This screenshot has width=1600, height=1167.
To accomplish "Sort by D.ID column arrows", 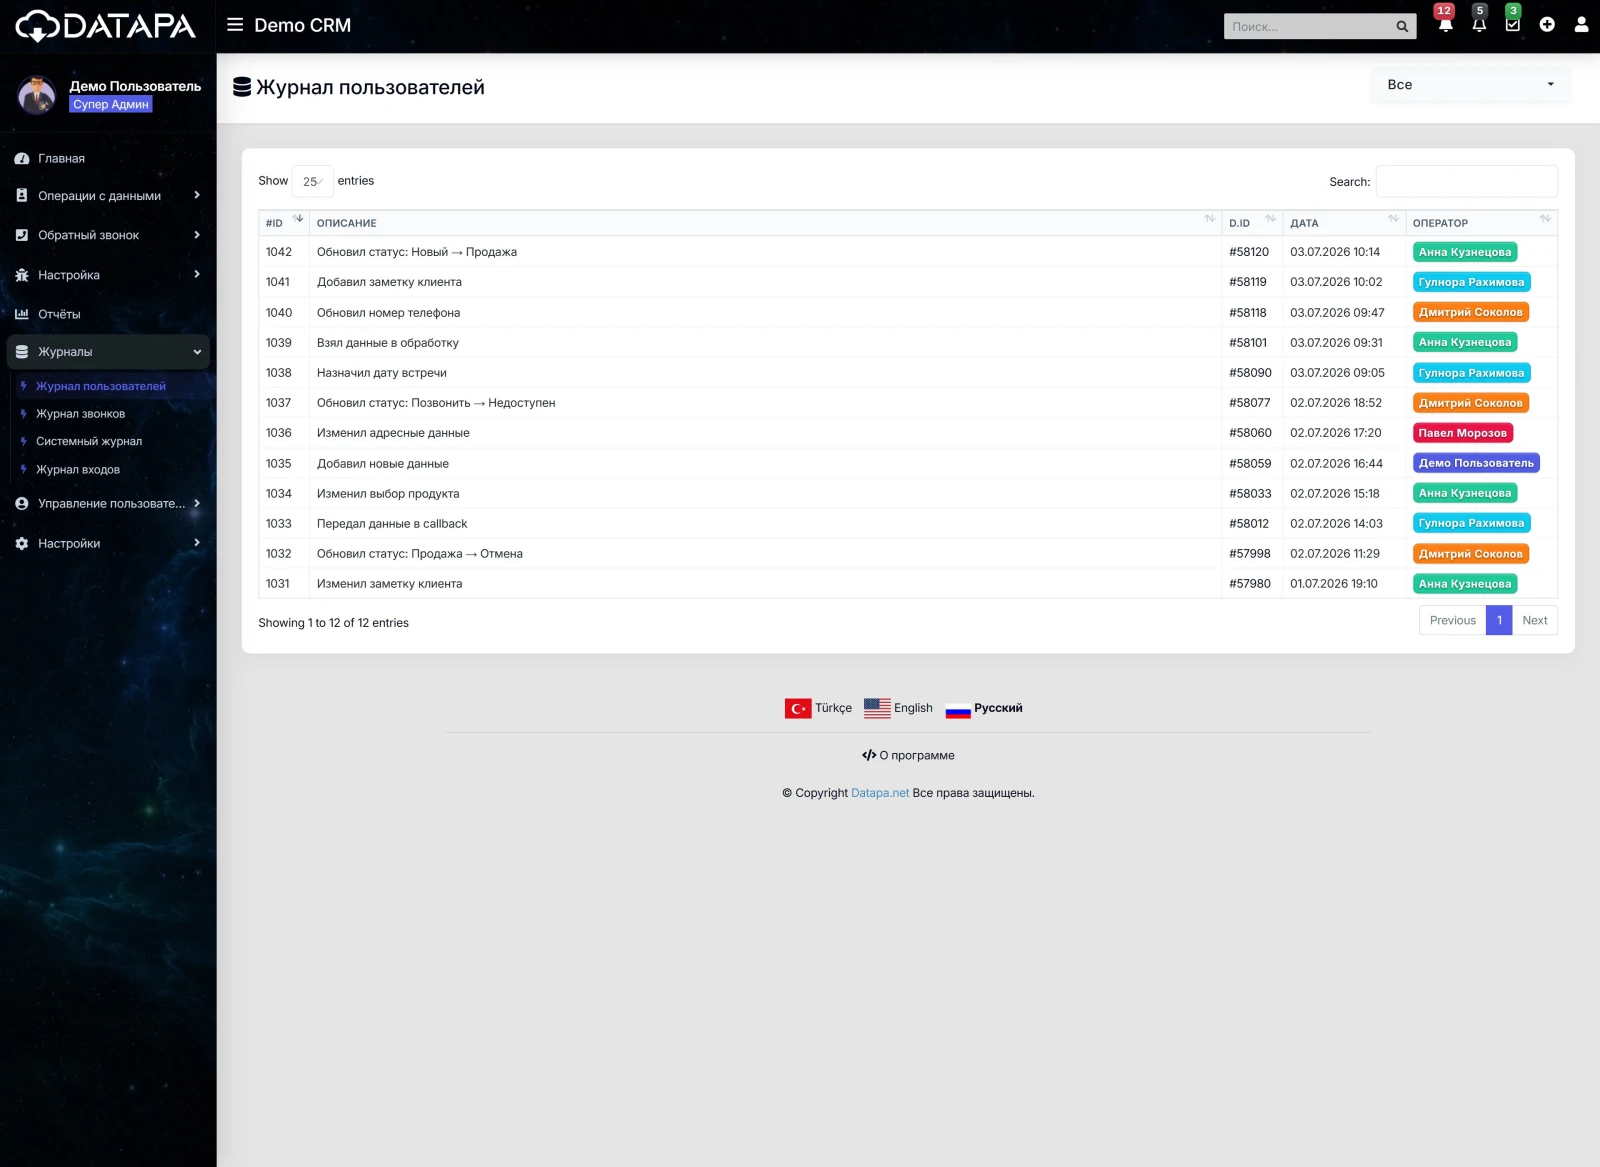I will pyautogui.click(x=1271, y=219).
